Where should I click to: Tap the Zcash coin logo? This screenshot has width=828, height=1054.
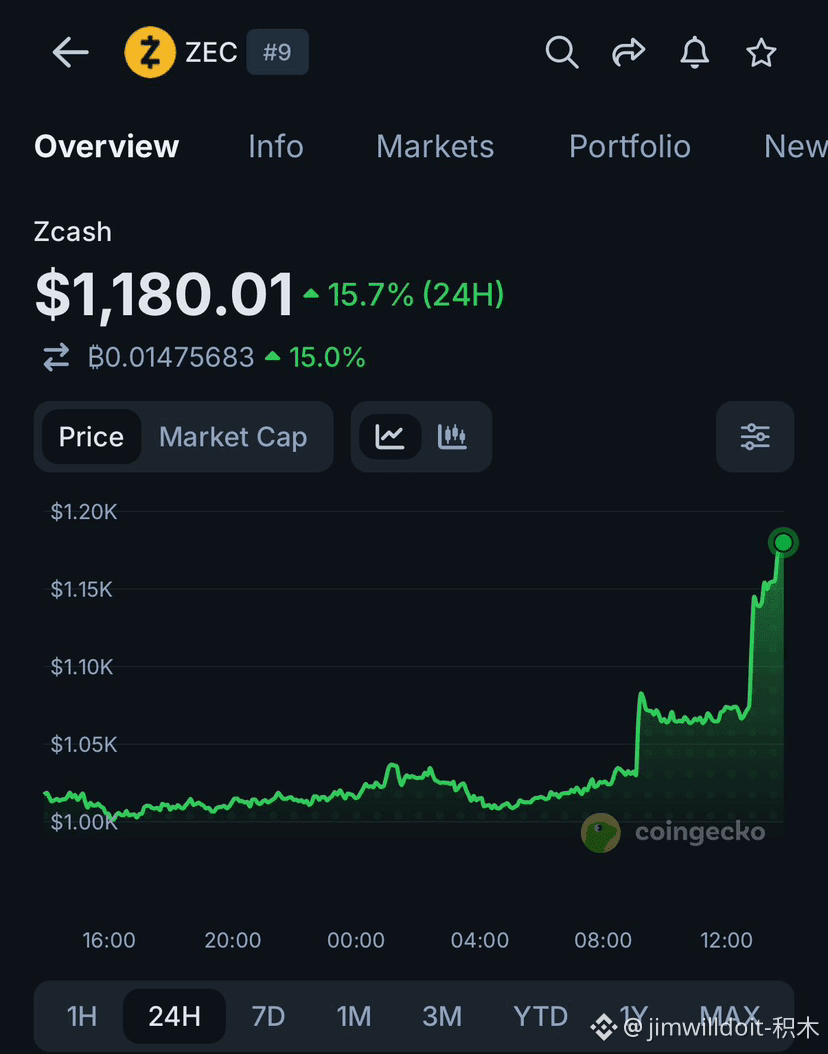150,52
